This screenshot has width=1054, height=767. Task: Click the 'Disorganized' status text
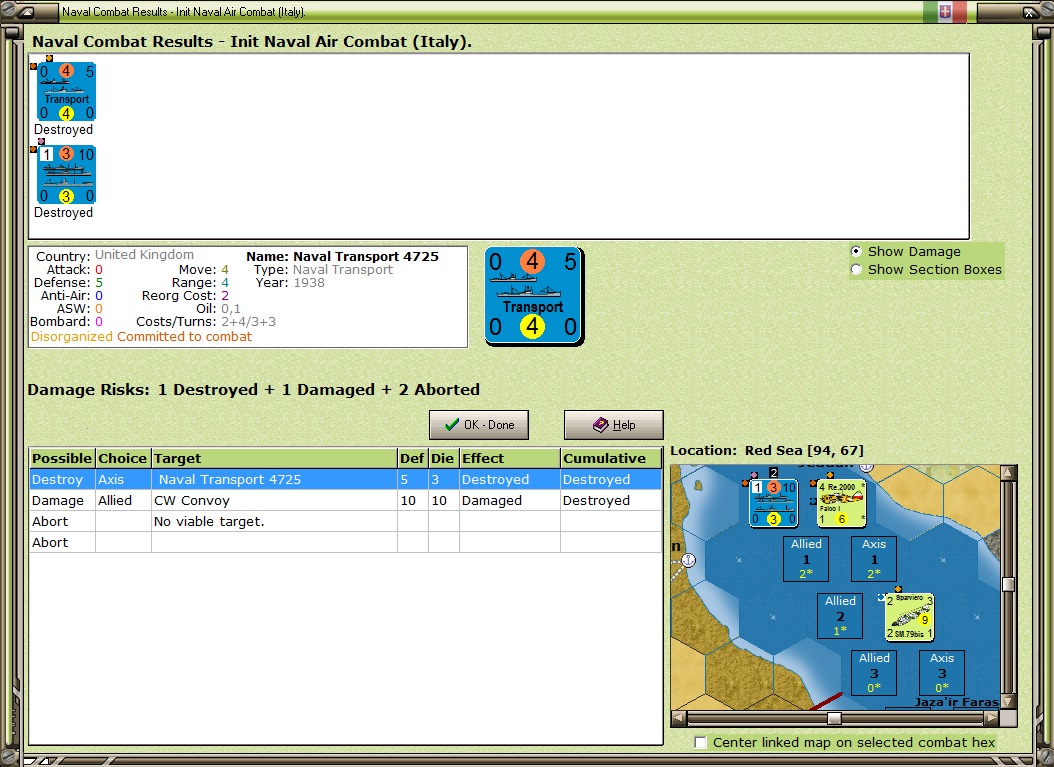coord(72,337)
